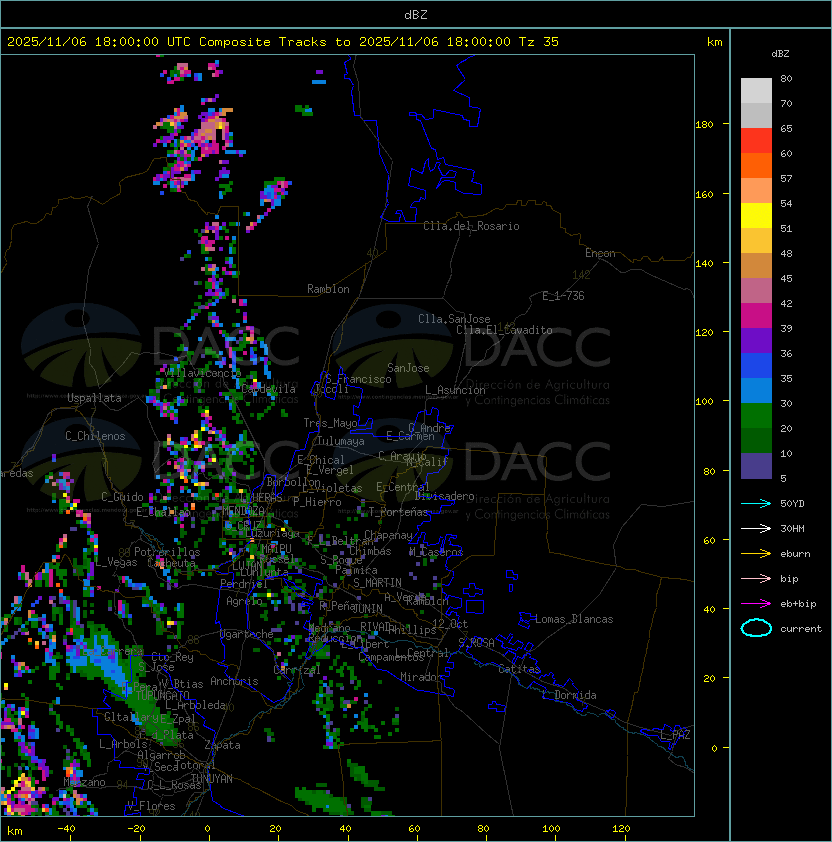Click the 'Mirador' map label

(x=422, y=677)
